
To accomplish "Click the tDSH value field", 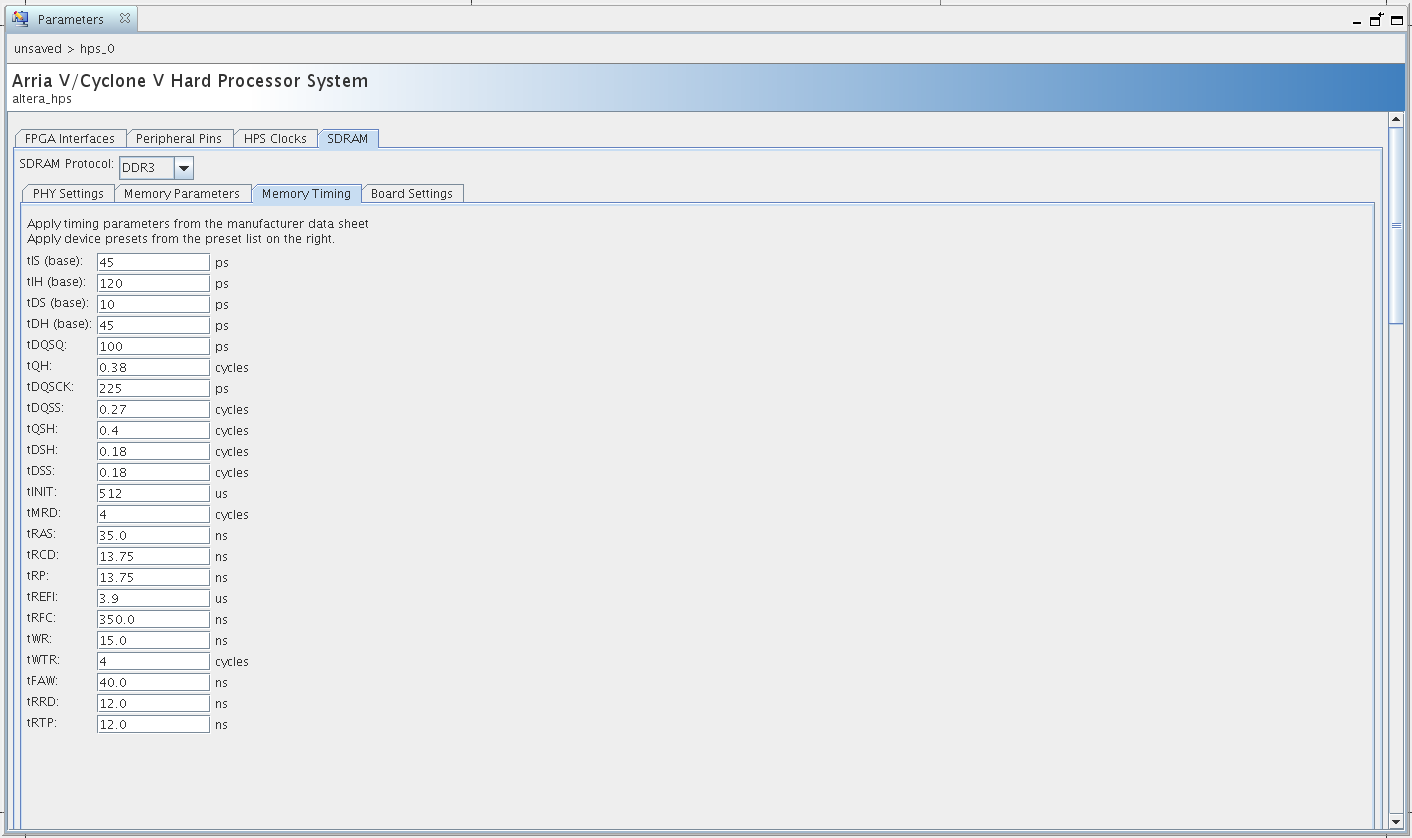I will tap(153, 451).
